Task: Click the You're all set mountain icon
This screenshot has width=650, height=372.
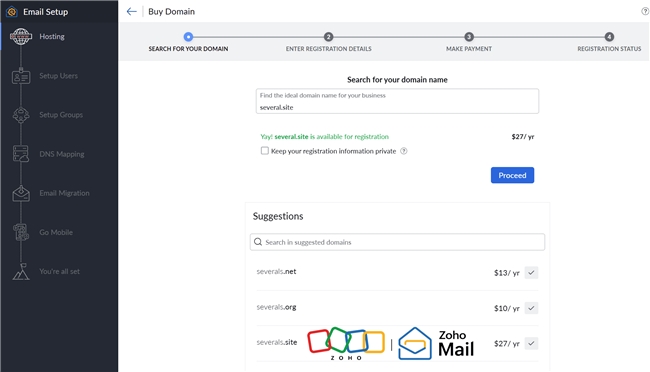Action: coord(21,272)
